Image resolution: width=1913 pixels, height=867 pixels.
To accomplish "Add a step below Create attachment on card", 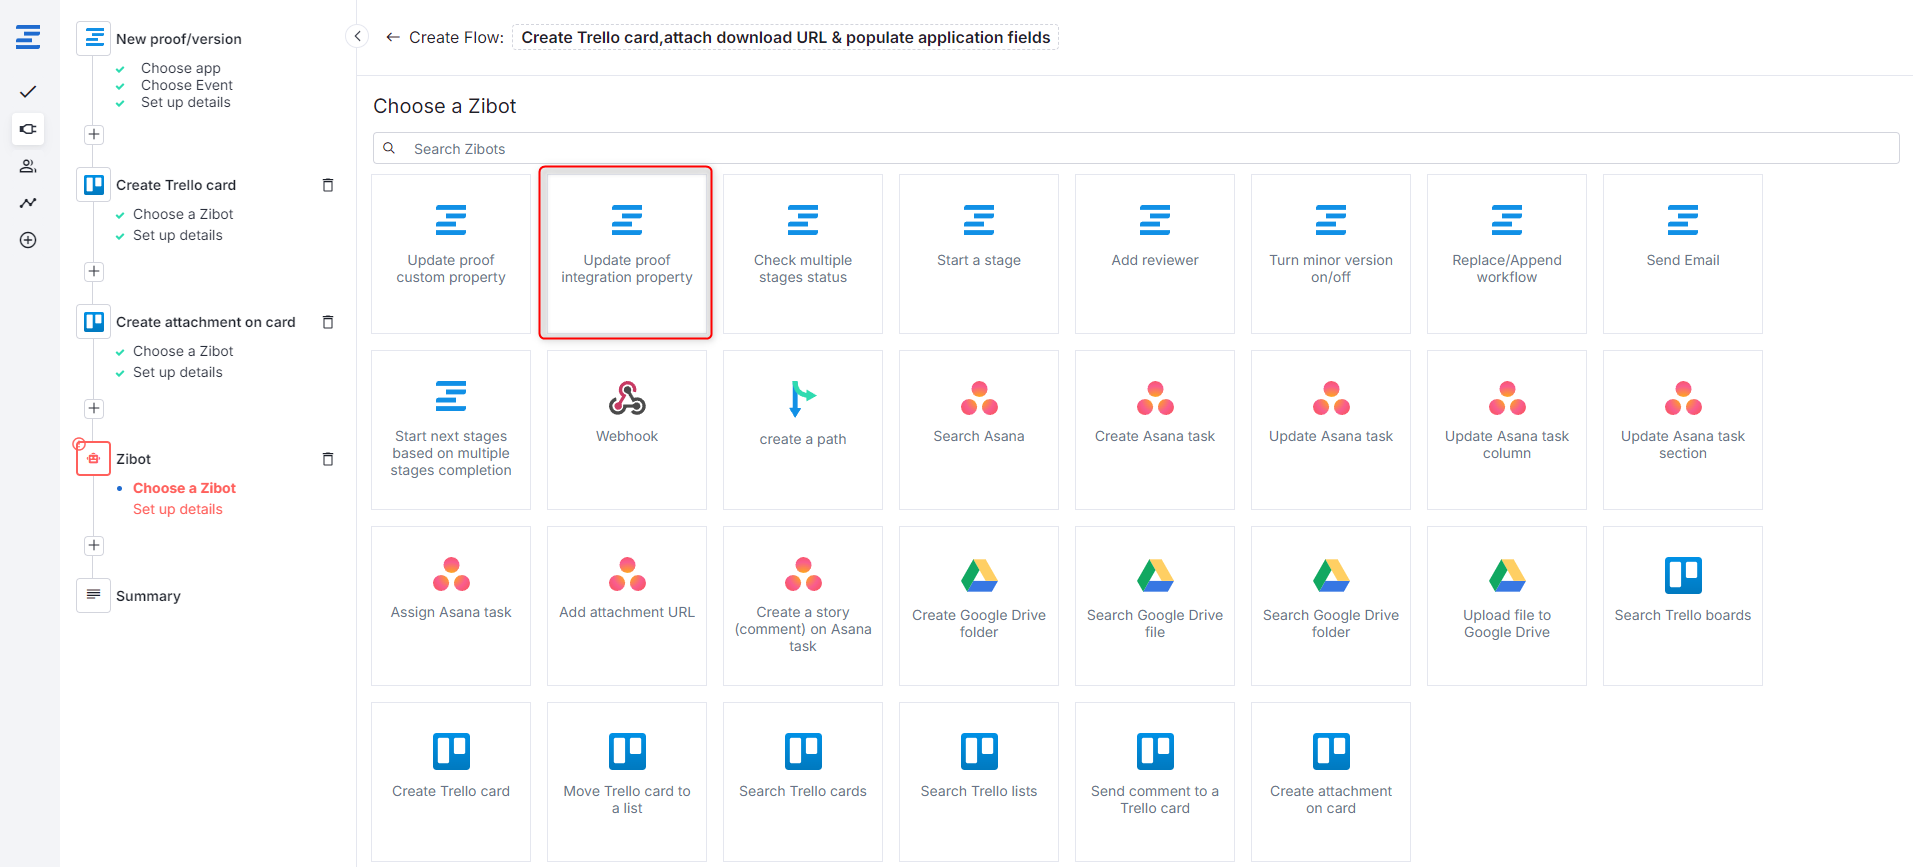I will (x=94, y=408).
